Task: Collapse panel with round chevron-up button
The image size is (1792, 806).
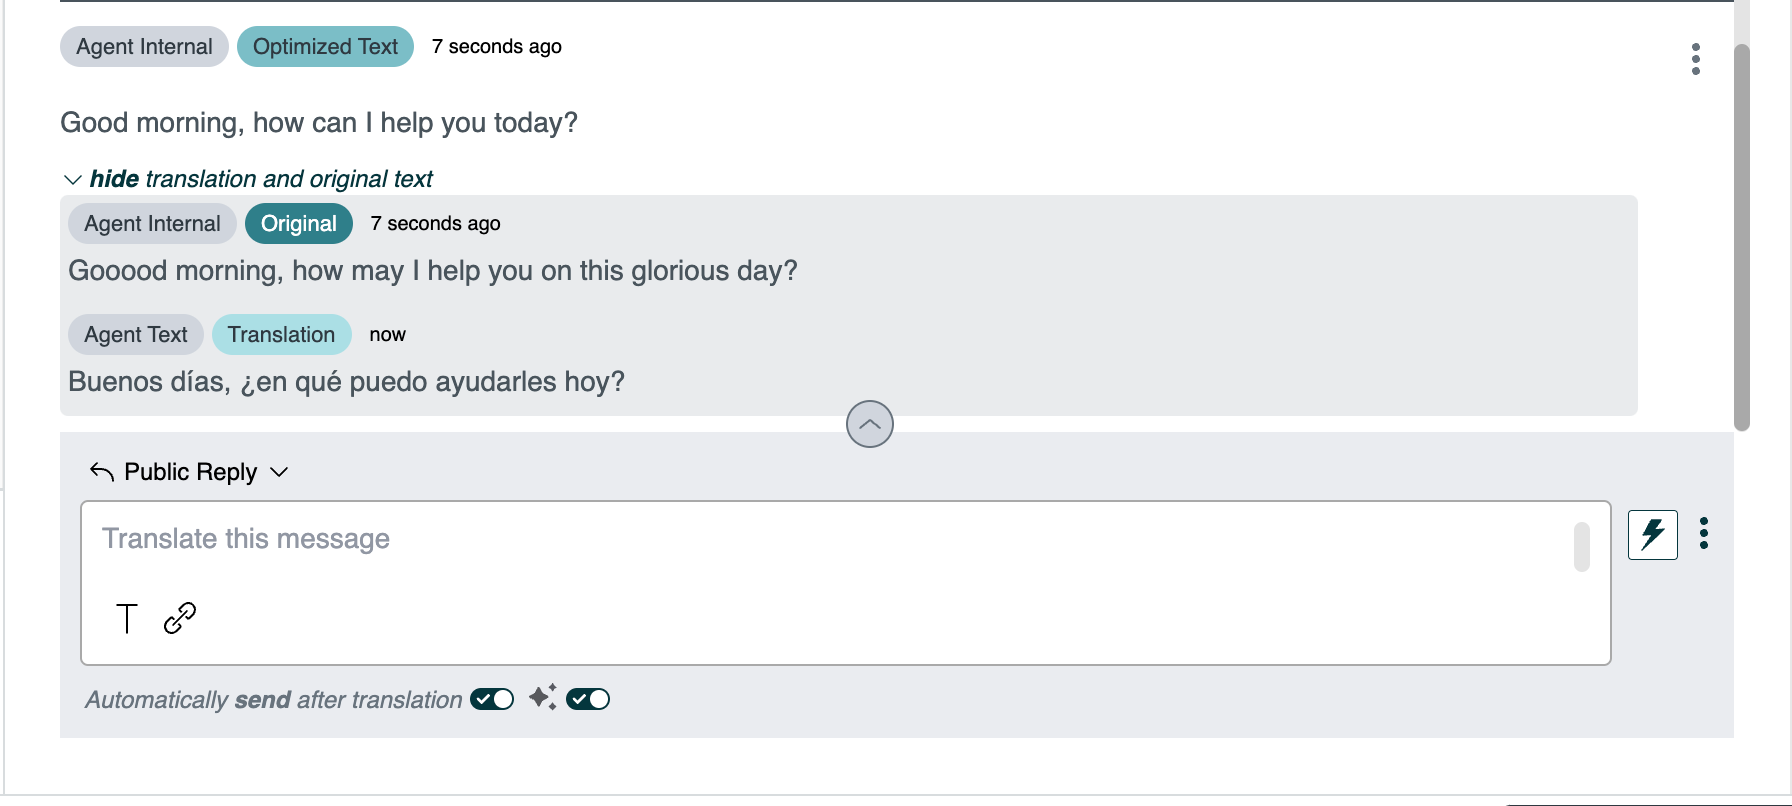Action: (870, 424)
